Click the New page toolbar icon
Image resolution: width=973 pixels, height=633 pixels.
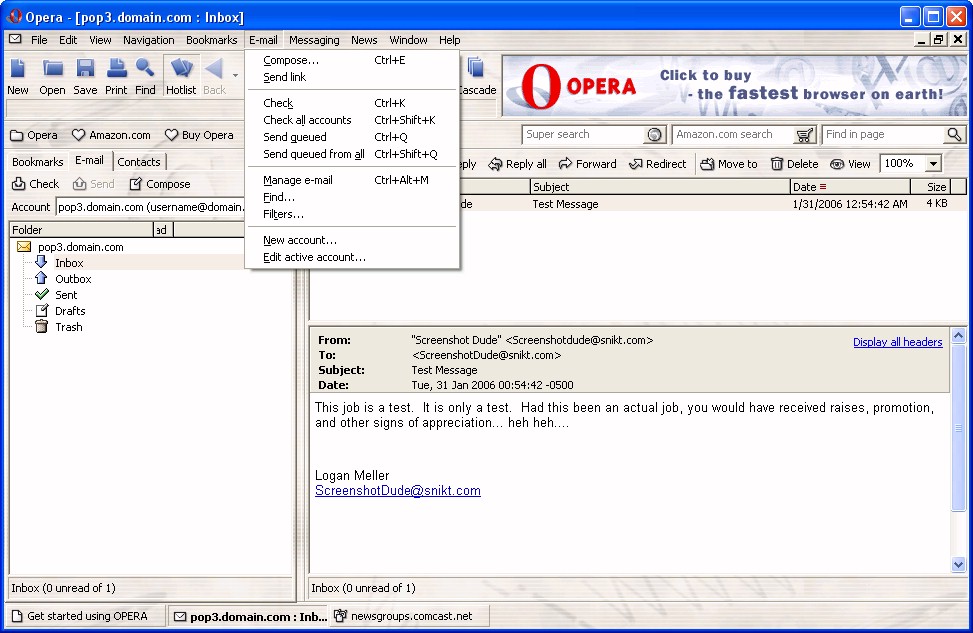[x=17, y=76]
